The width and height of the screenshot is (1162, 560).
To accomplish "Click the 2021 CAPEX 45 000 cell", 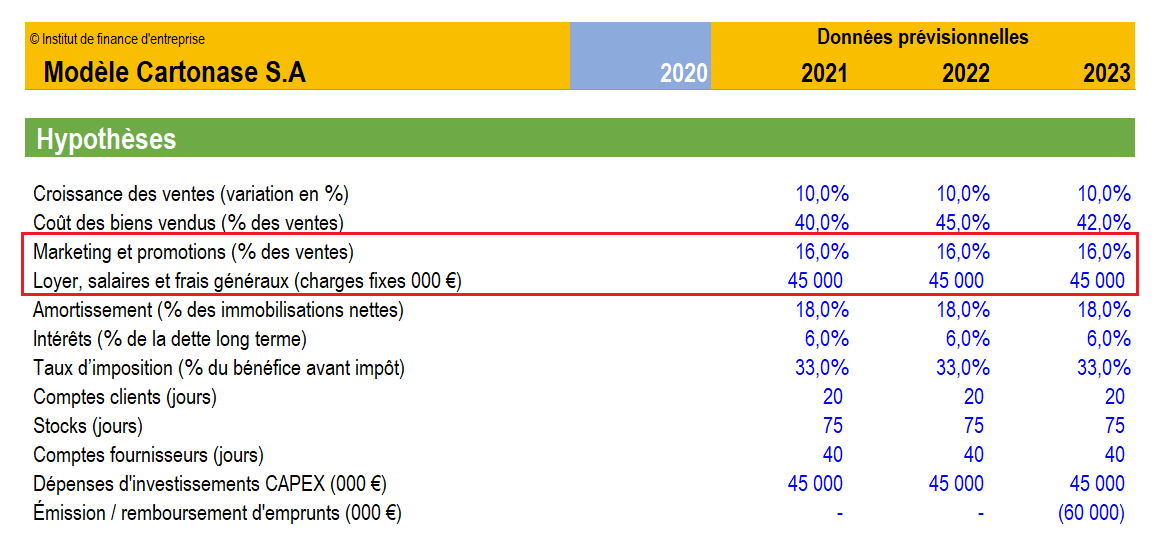I will (x=814, y=484).
